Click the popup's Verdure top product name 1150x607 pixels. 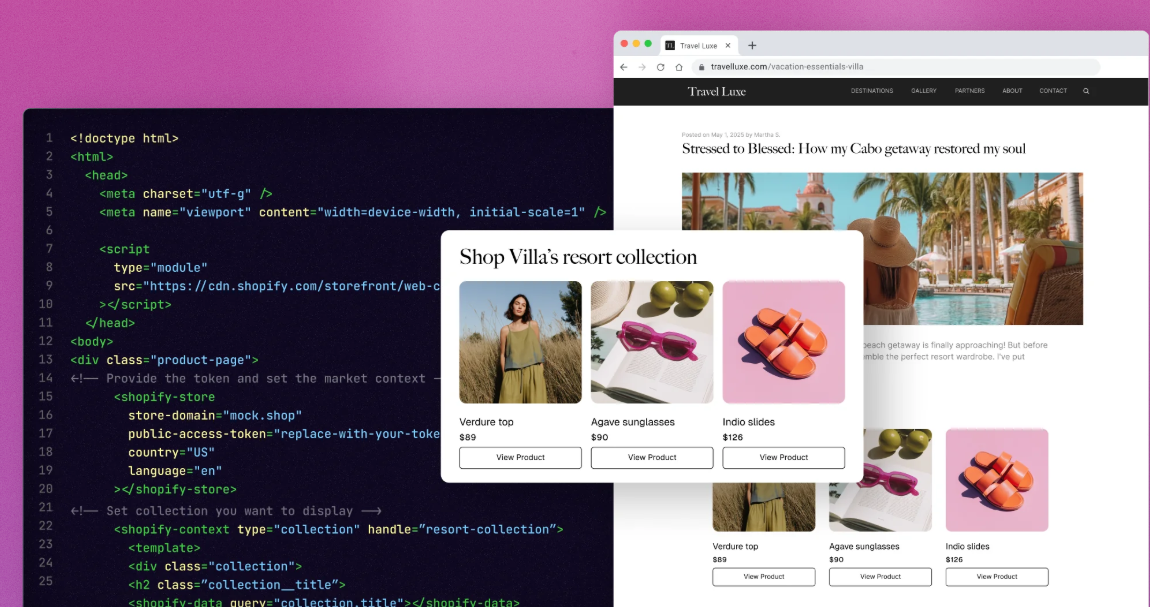click(x=486, y=422)
